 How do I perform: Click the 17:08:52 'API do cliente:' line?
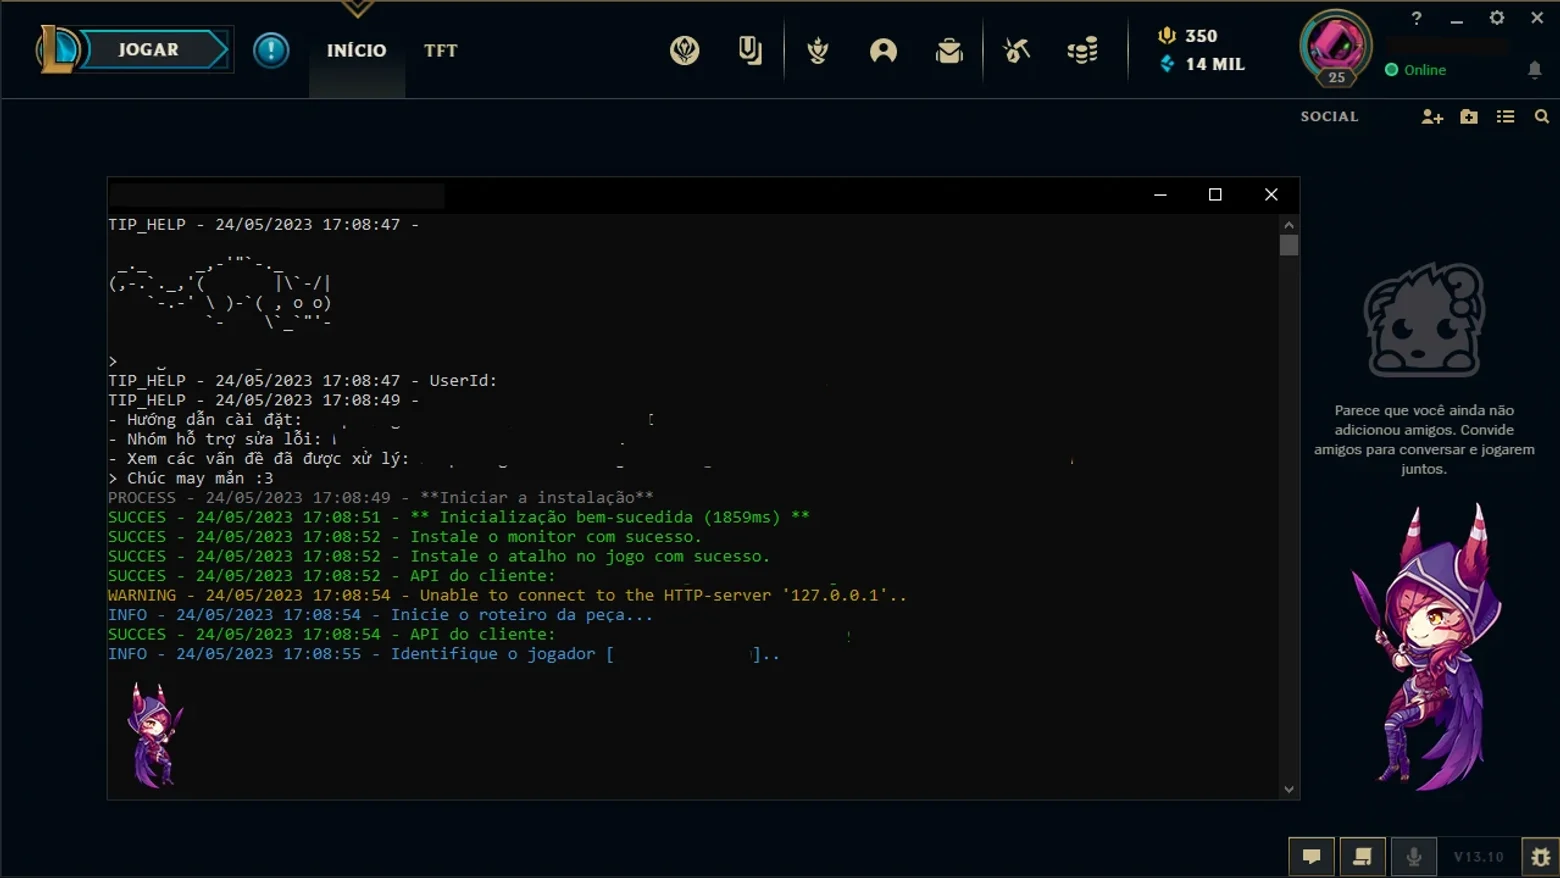pos(332,576)
